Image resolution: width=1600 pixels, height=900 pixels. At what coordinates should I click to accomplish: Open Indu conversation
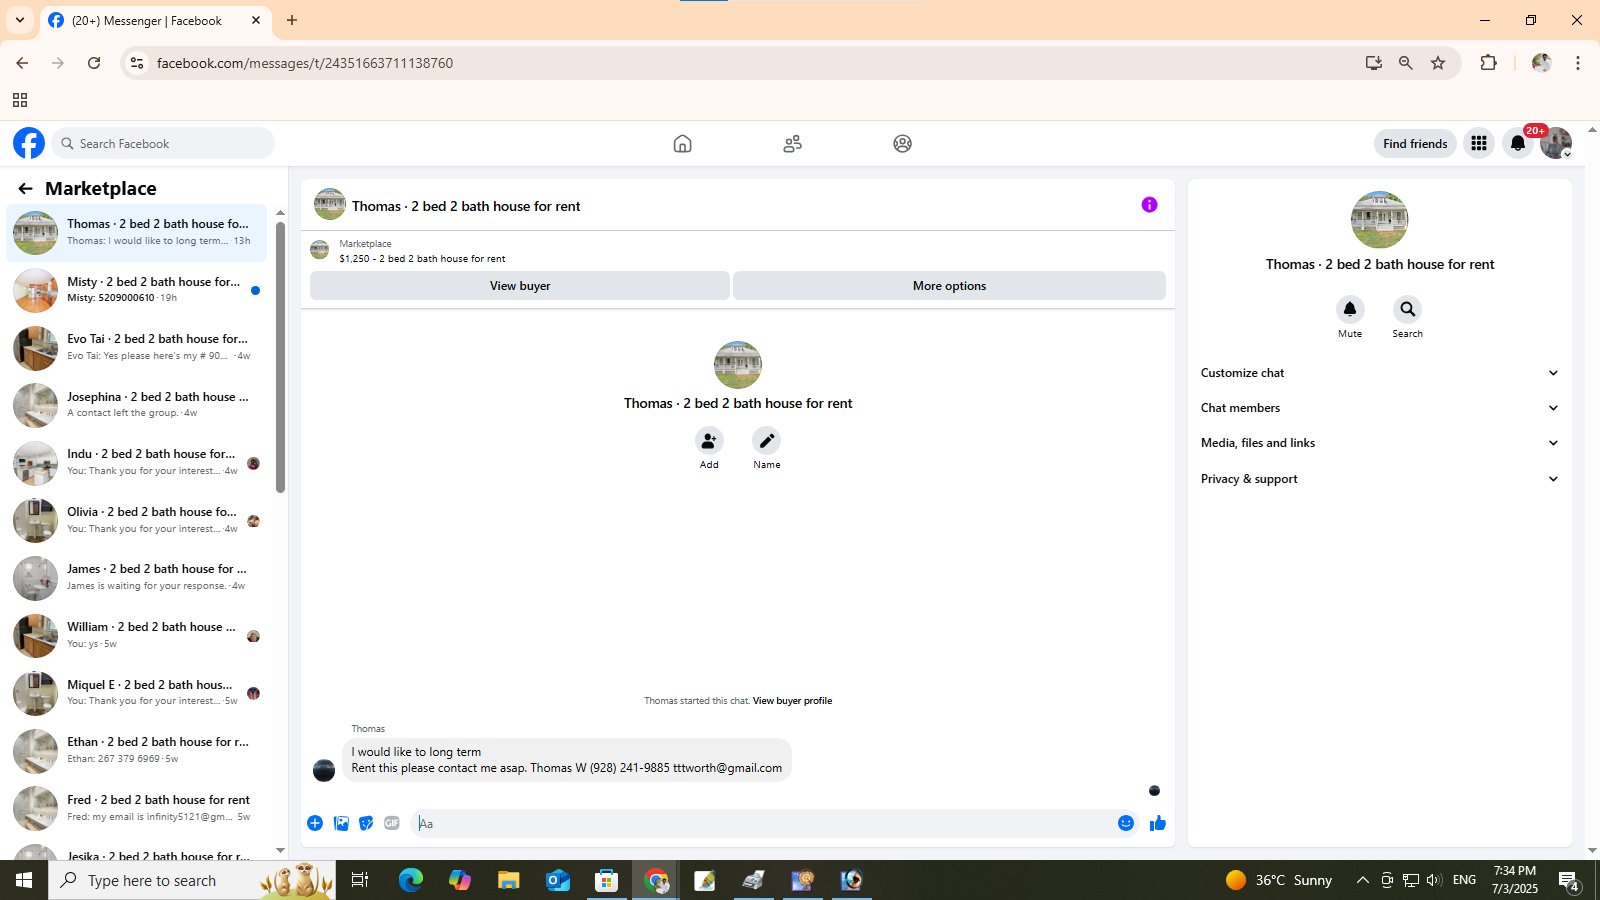coord(137,462)
